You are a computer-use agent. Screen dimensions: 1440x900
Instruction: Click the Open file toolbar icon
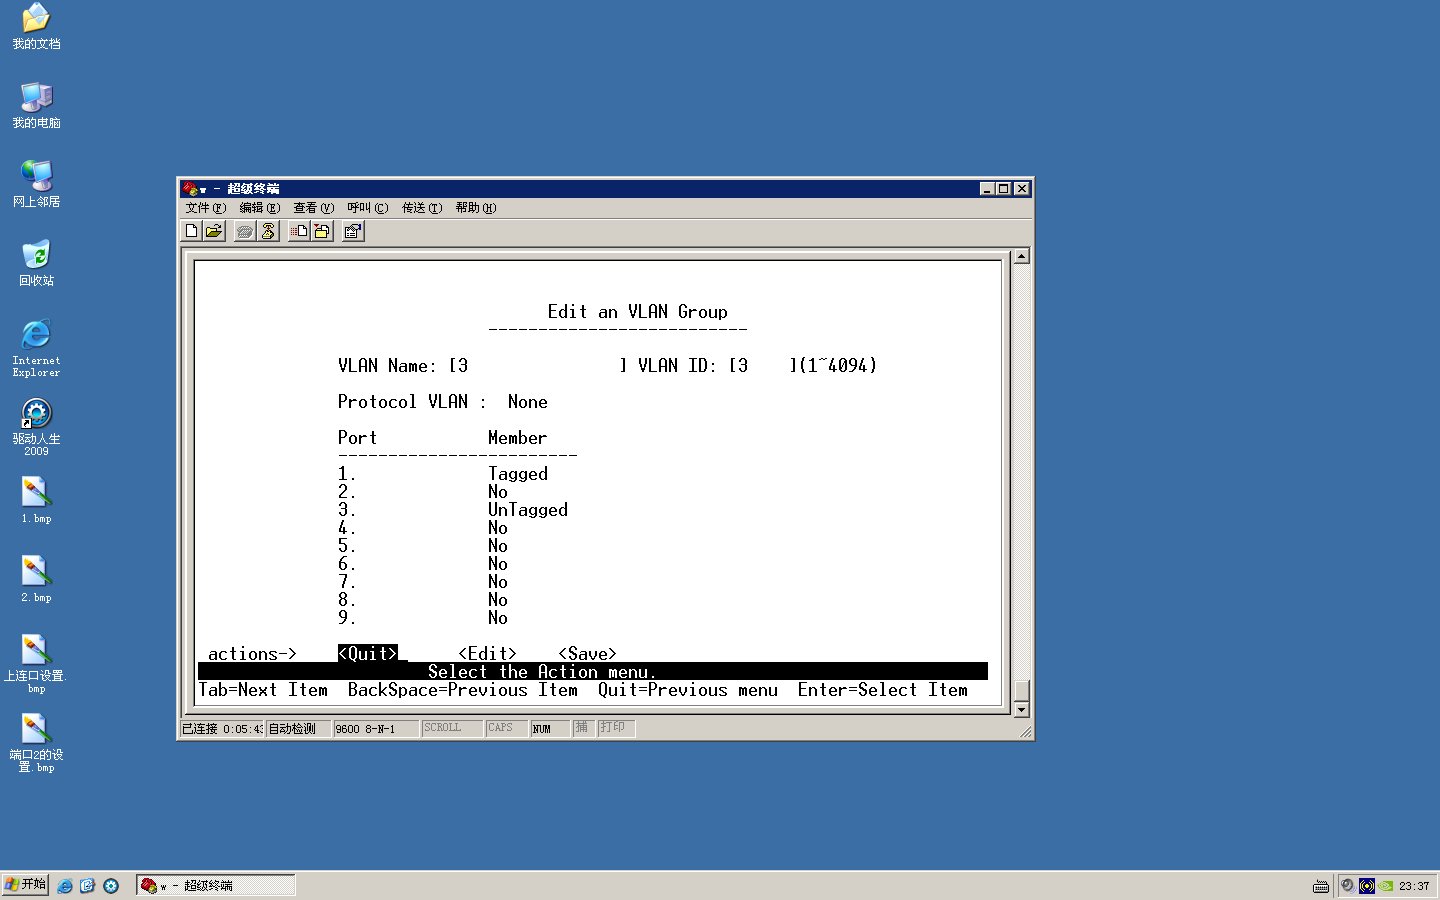[214, 231]
